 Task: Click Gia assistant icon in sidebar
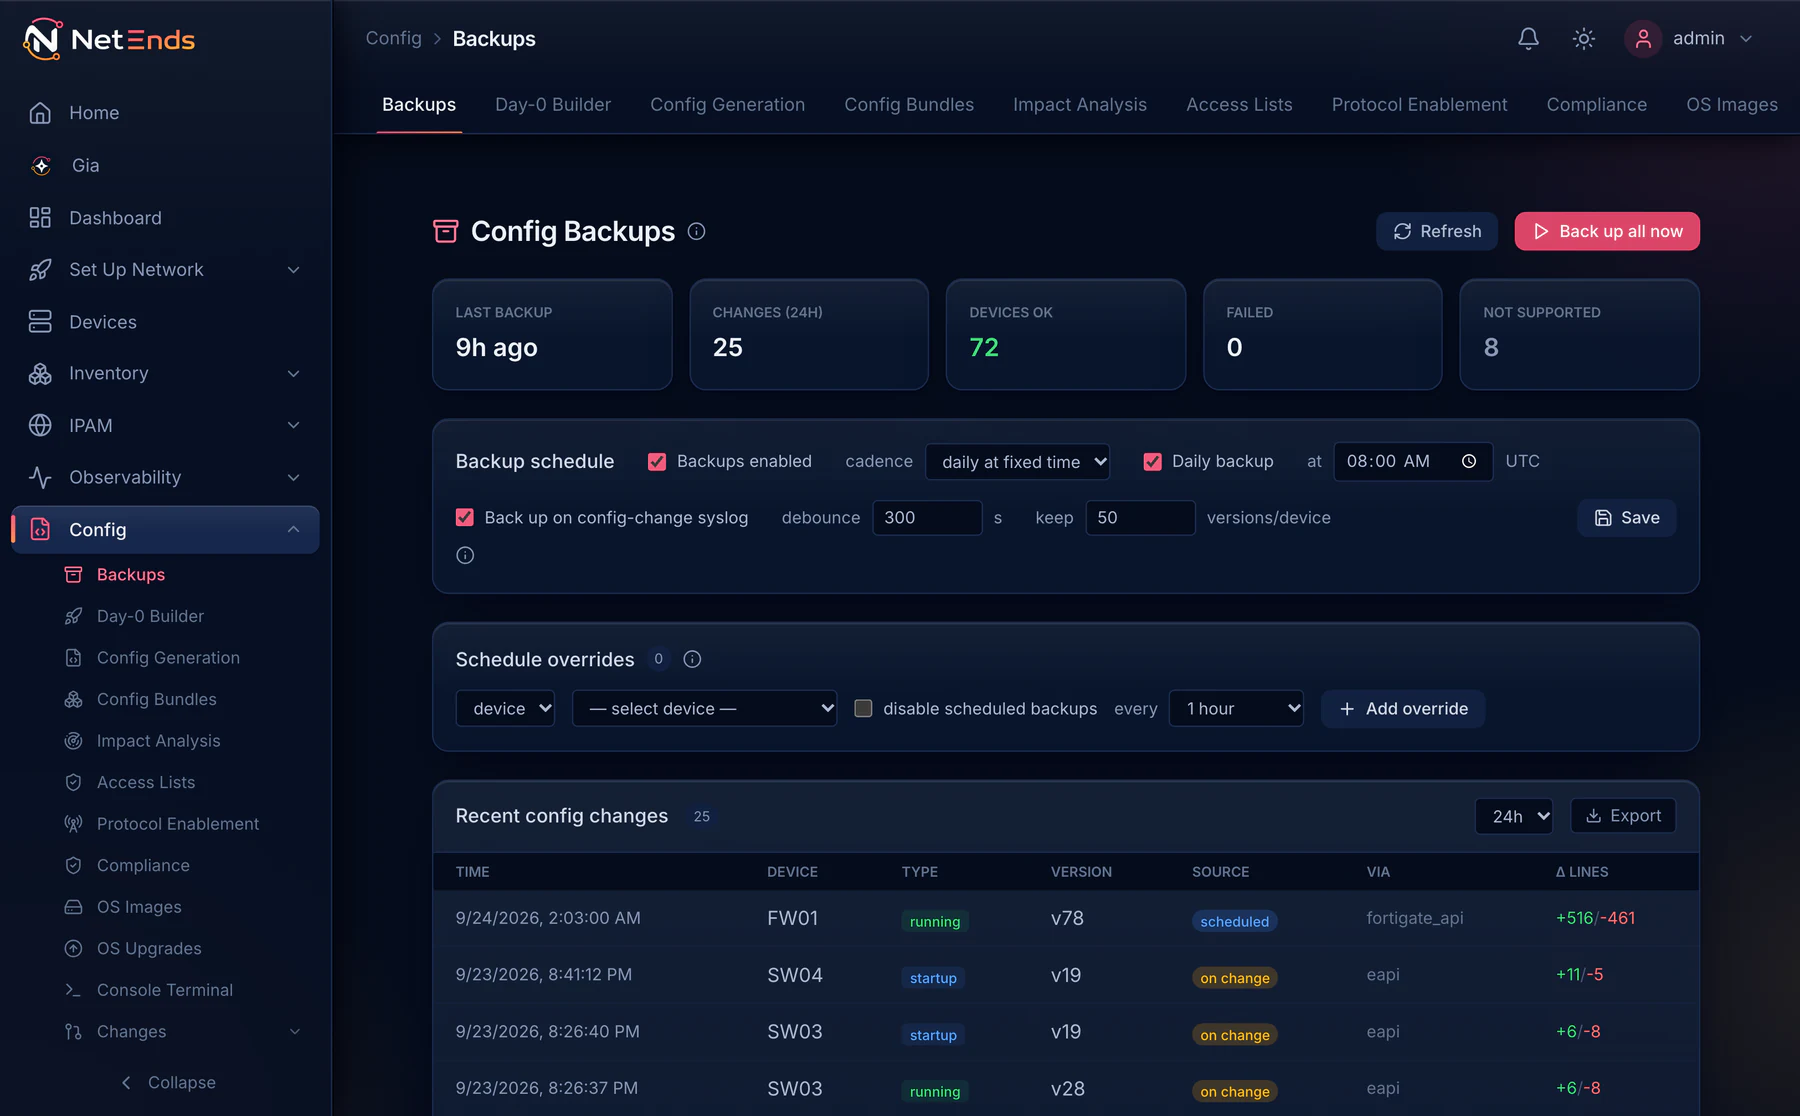pos(41,166)
